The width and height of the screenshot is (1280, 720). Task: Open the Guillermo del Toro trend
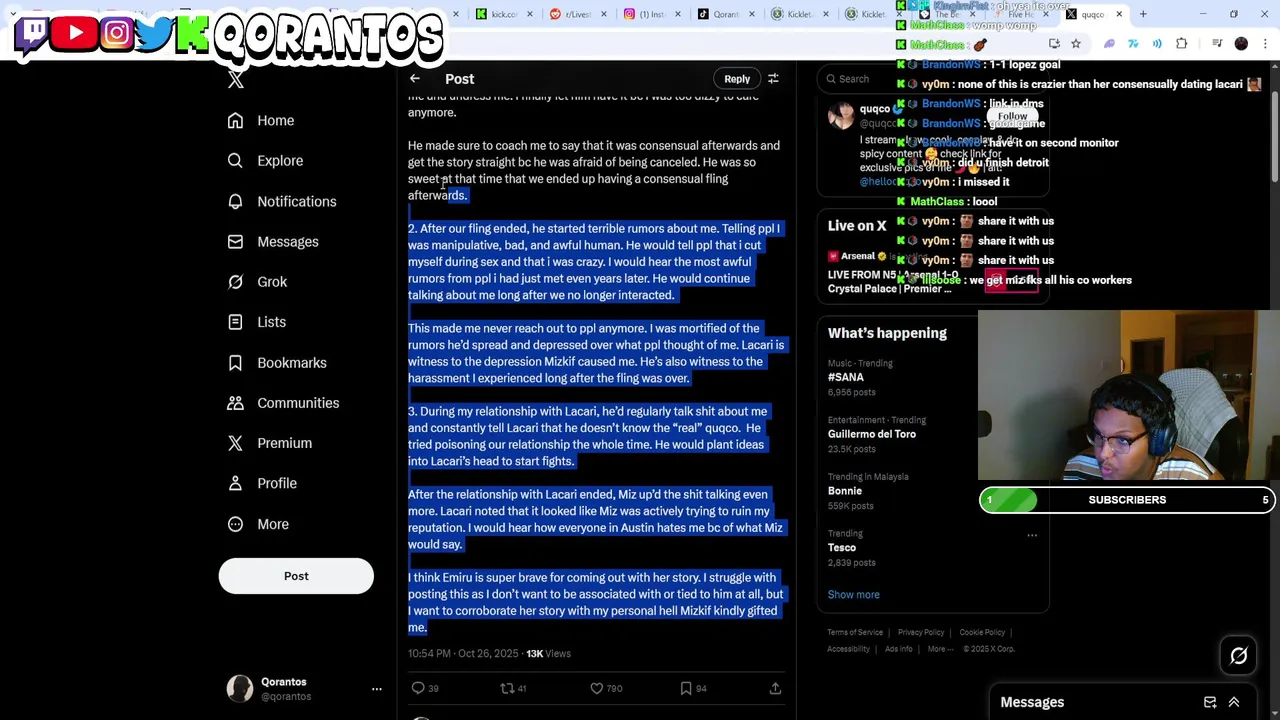(x=872, y=434)
